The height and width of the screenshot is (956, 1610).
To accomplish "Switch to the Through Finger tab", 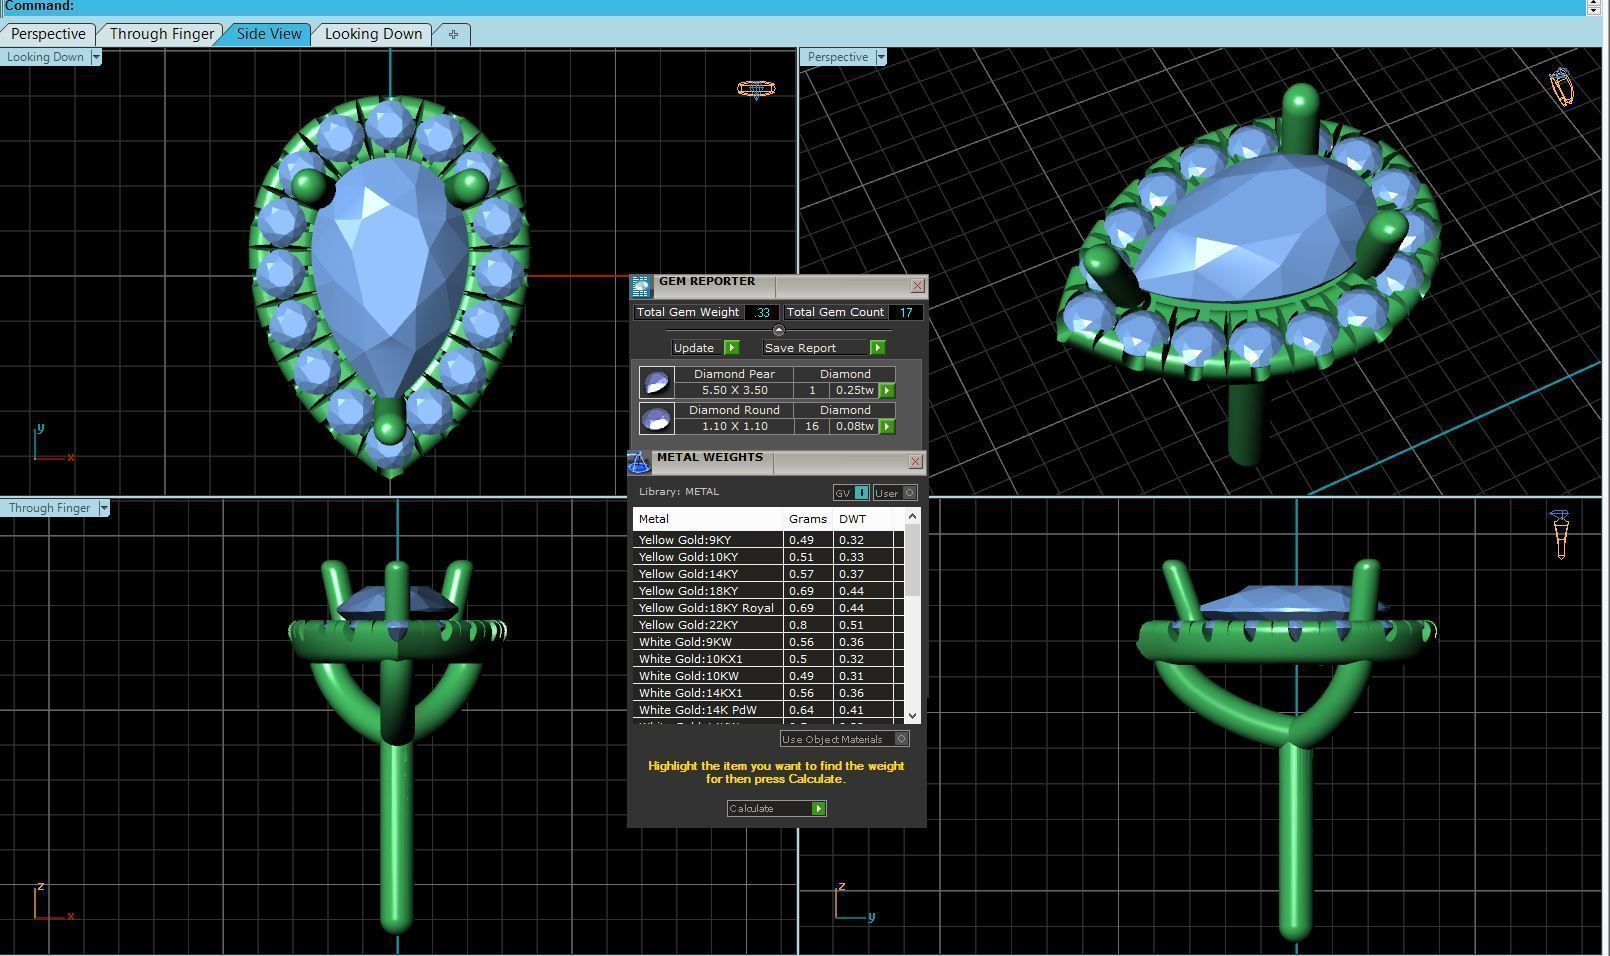I will coord(161,34).
